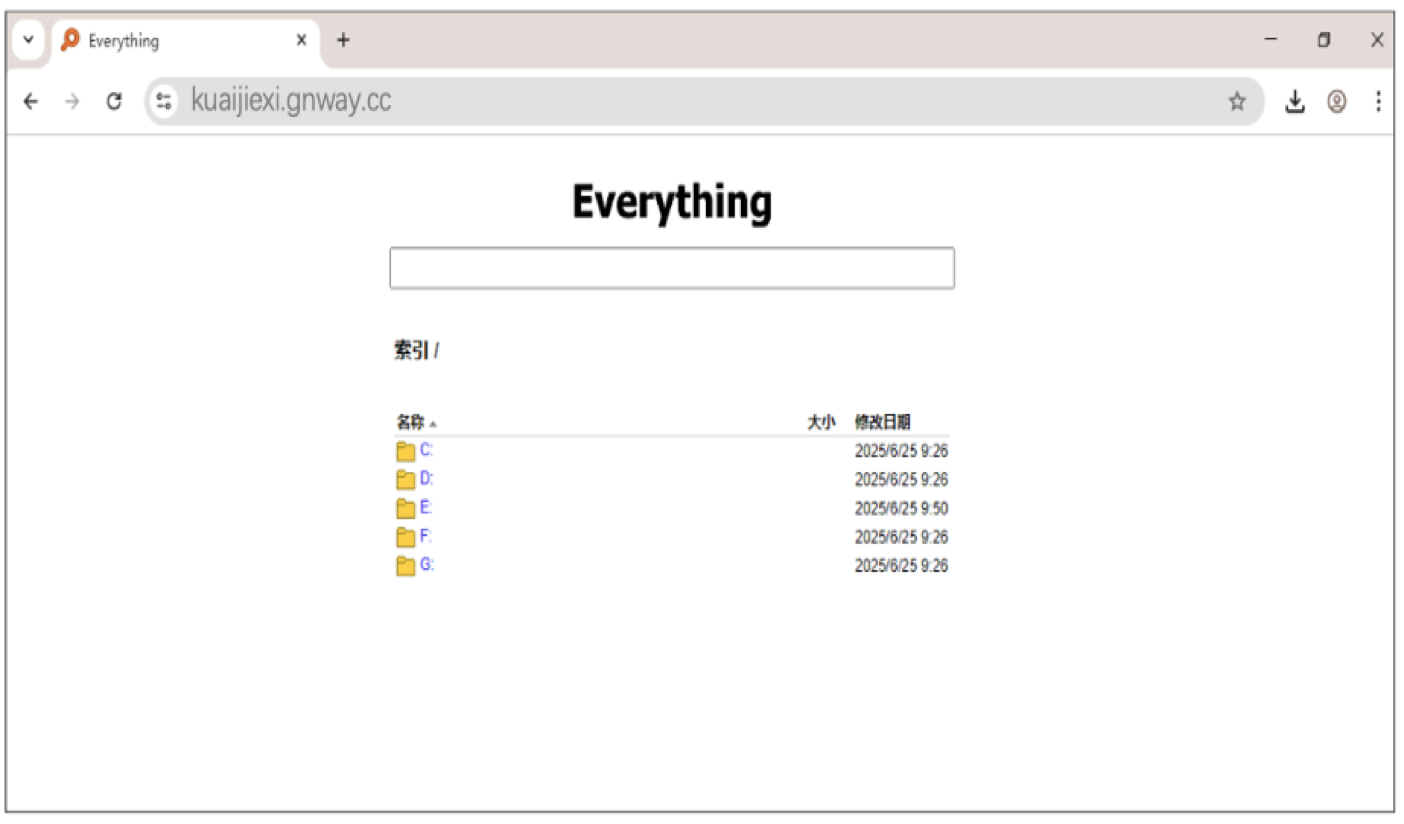Open the profile avatar icon

point(1337,101)
